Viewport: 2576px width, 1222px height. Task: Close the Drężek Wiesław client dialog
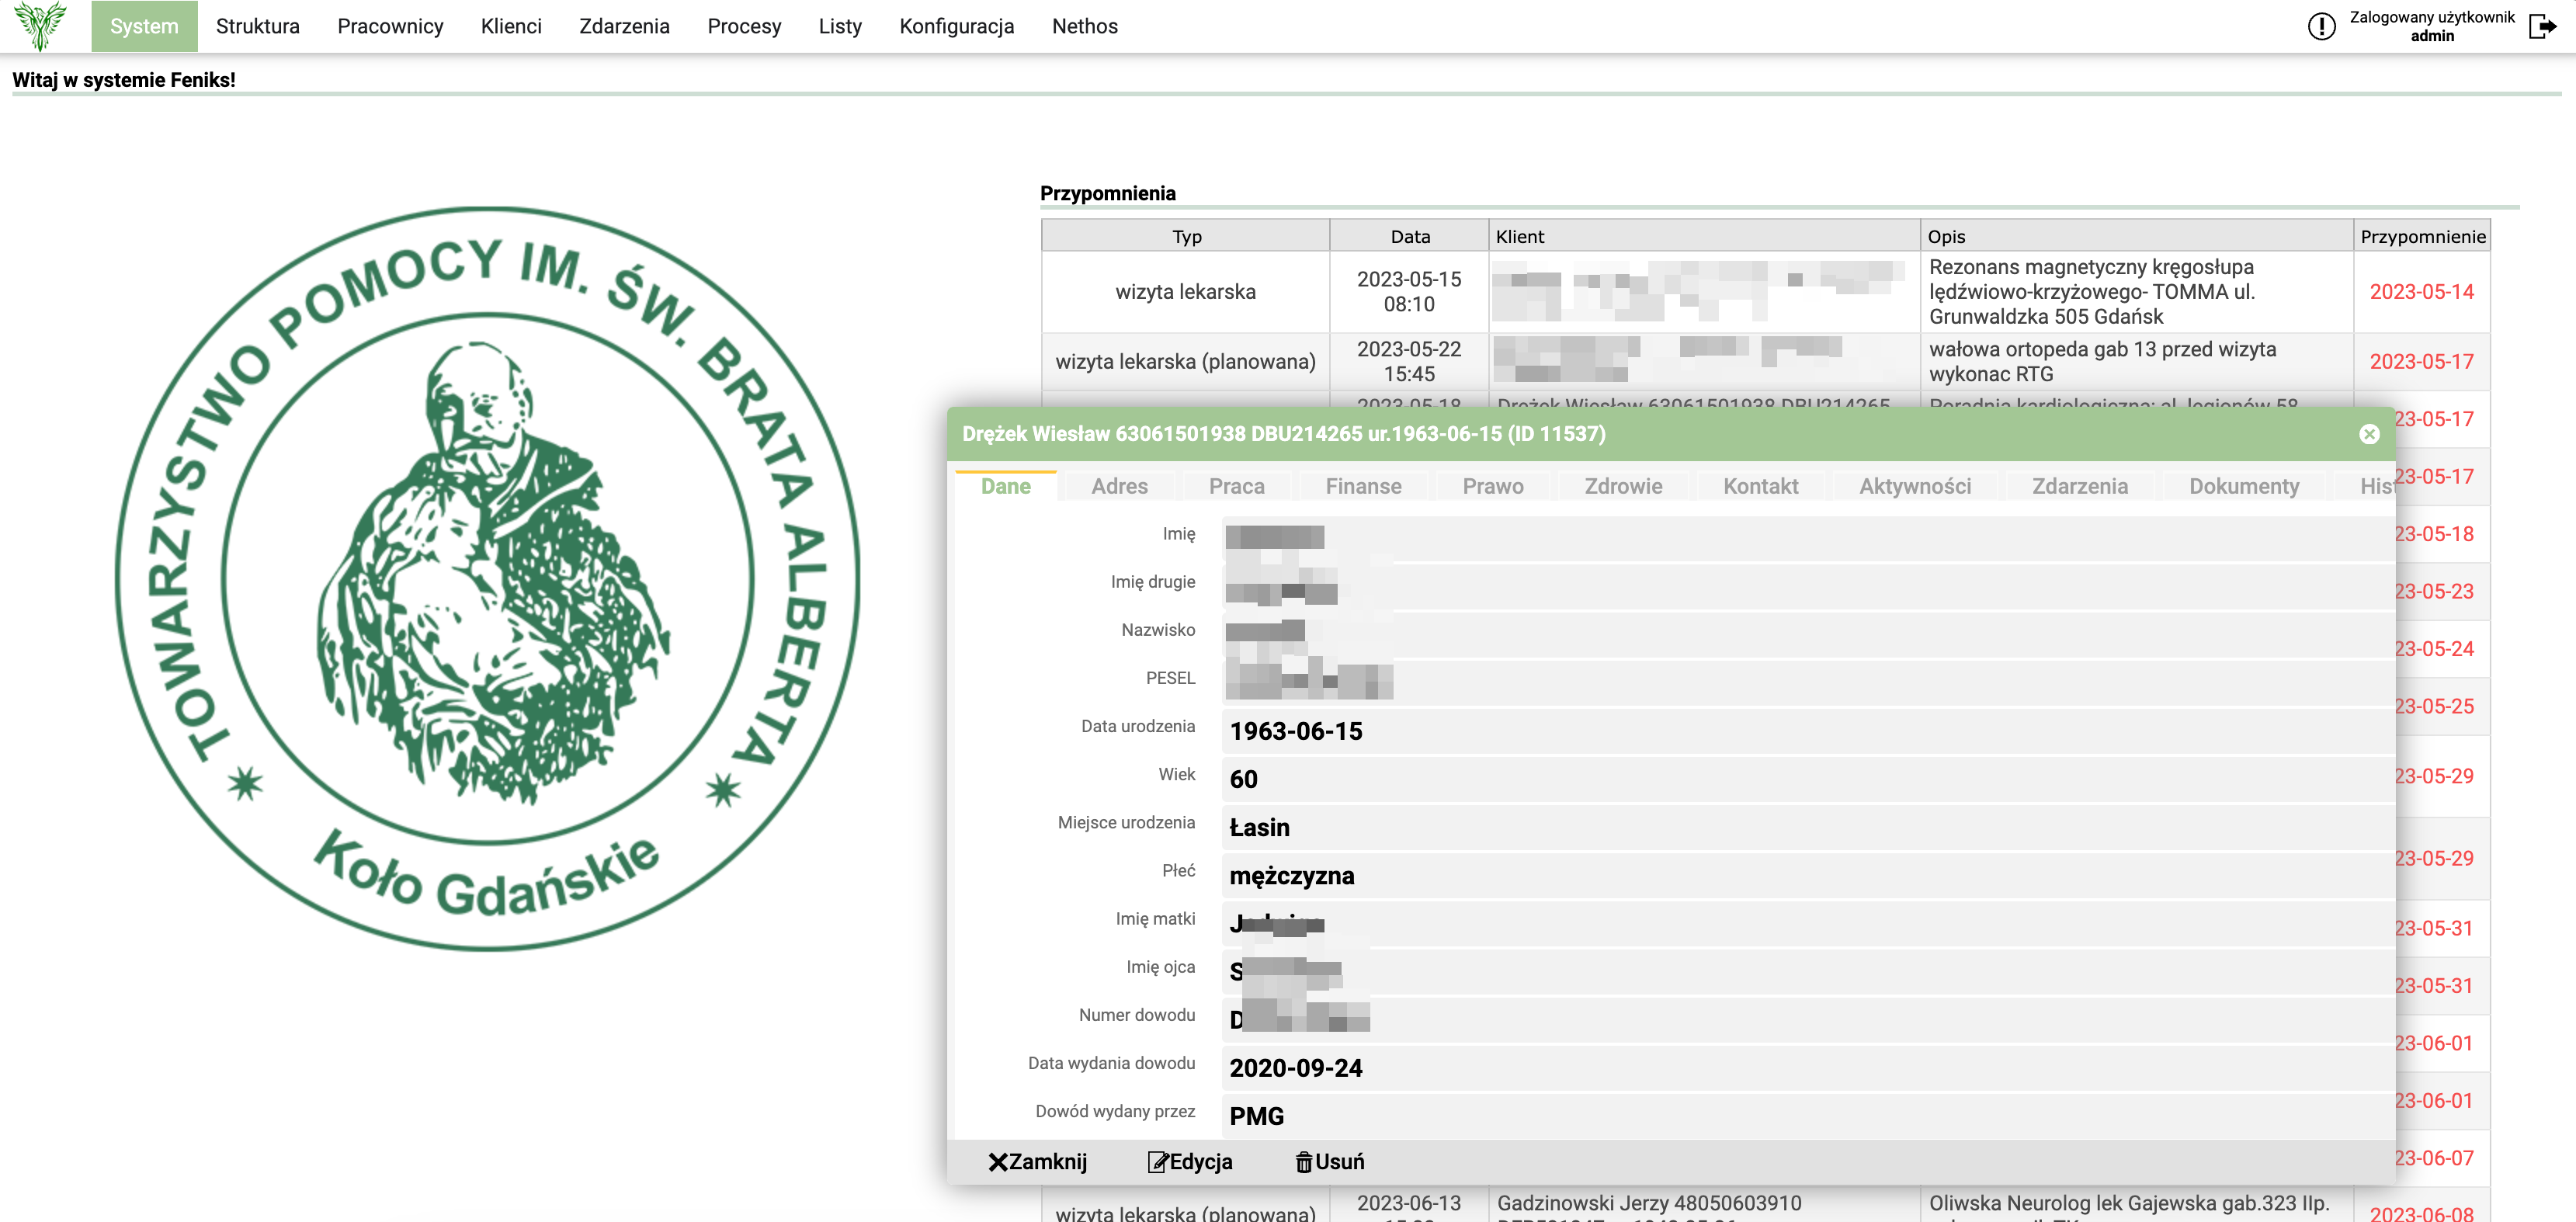(2369, 434)
